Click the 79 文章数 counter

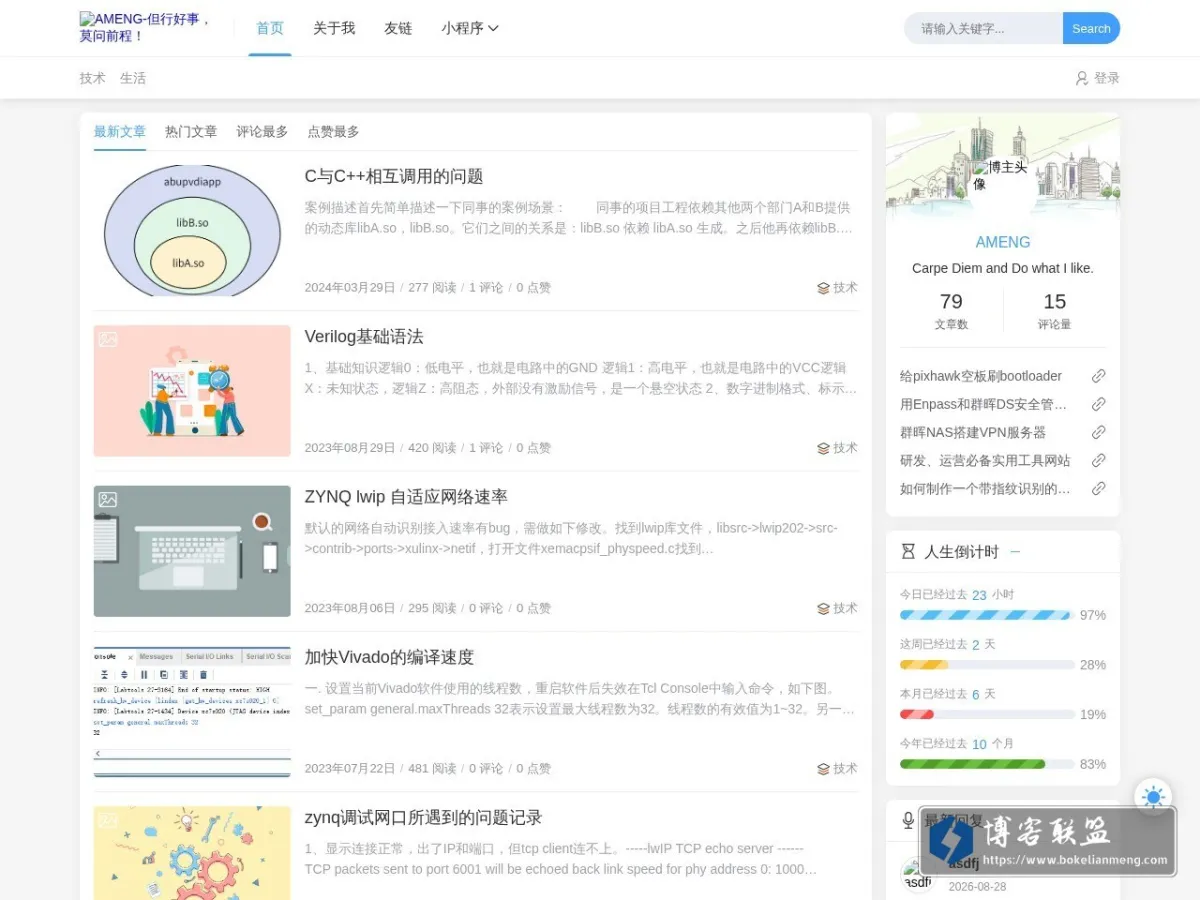point(951,310)
